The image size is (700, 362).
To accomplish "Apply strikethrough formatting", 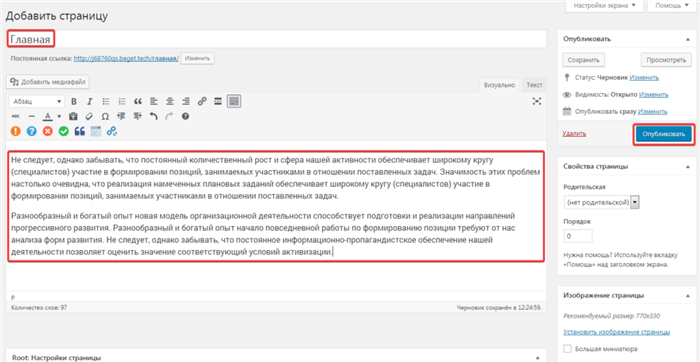I will coord(16,117).
